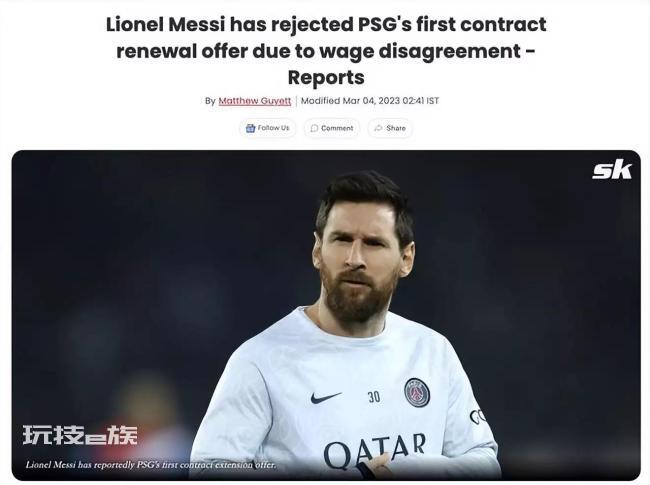Click the Nike swoosh on the shirt
Screen dimensions: 650x485
[x=325, y=398]
